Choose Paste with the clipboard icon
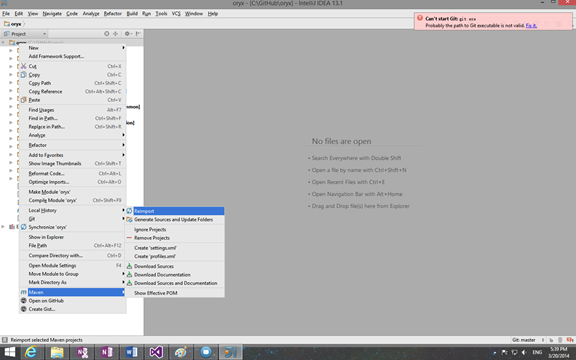Viewport: 576px width, 360px height. (72, 100)
